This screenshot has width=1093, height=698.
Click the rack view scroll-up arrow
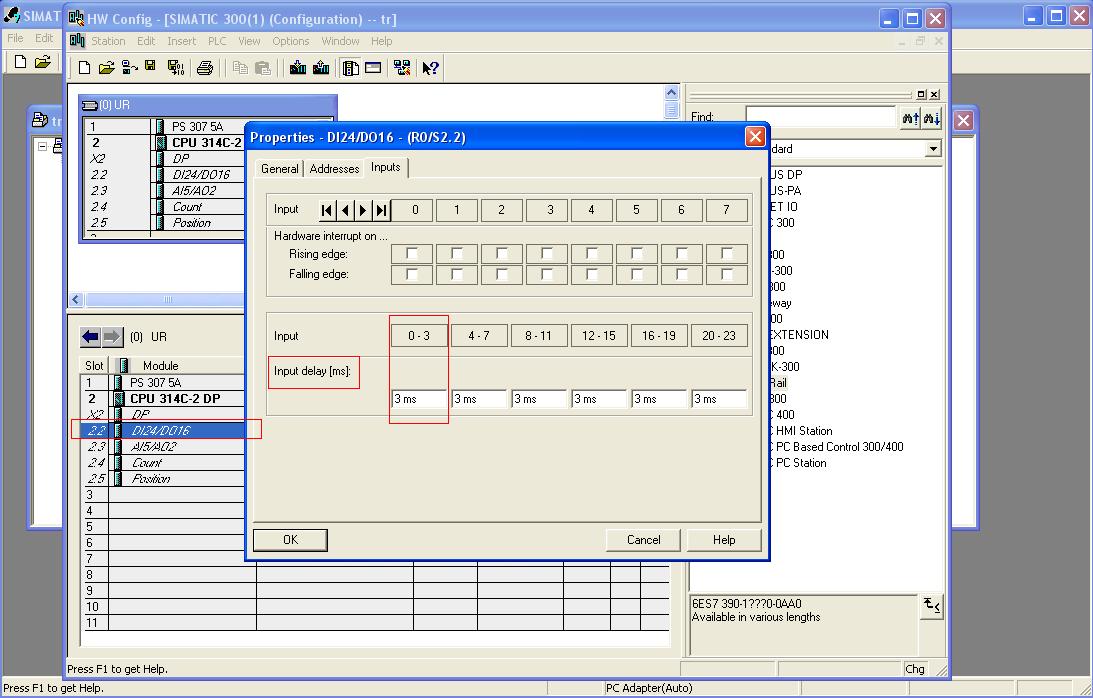pyautogui.click(x=671, y=93)
